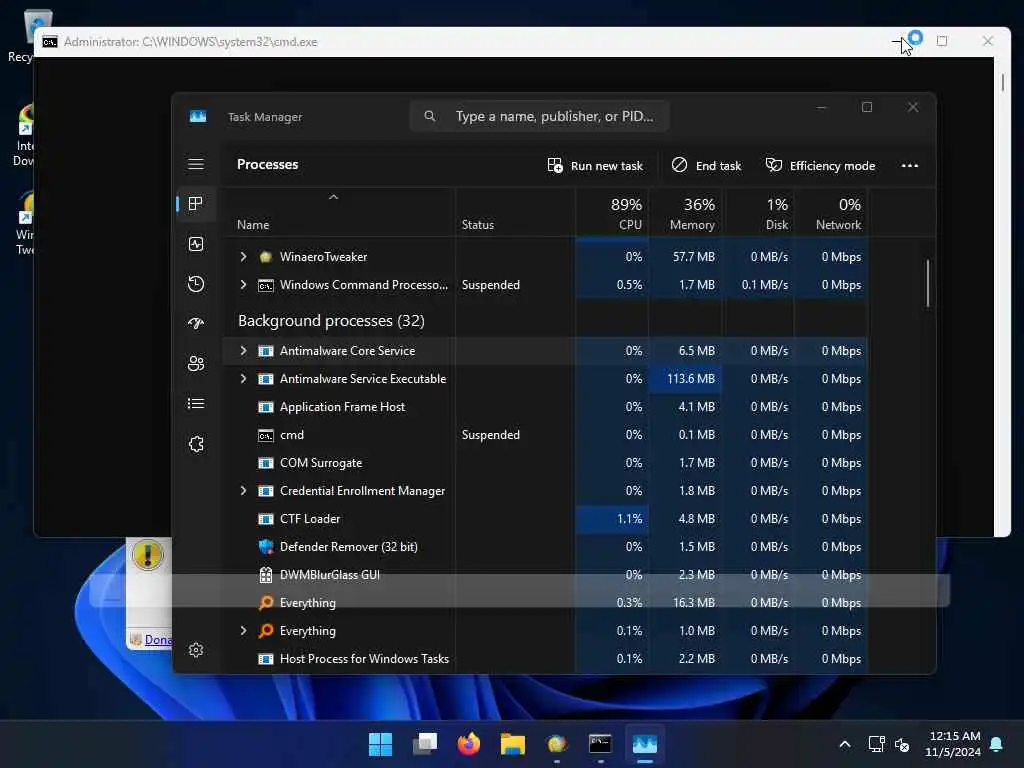1024x768 pixels.
Task: Open the Windows Start menu
Action: (380, 744)
